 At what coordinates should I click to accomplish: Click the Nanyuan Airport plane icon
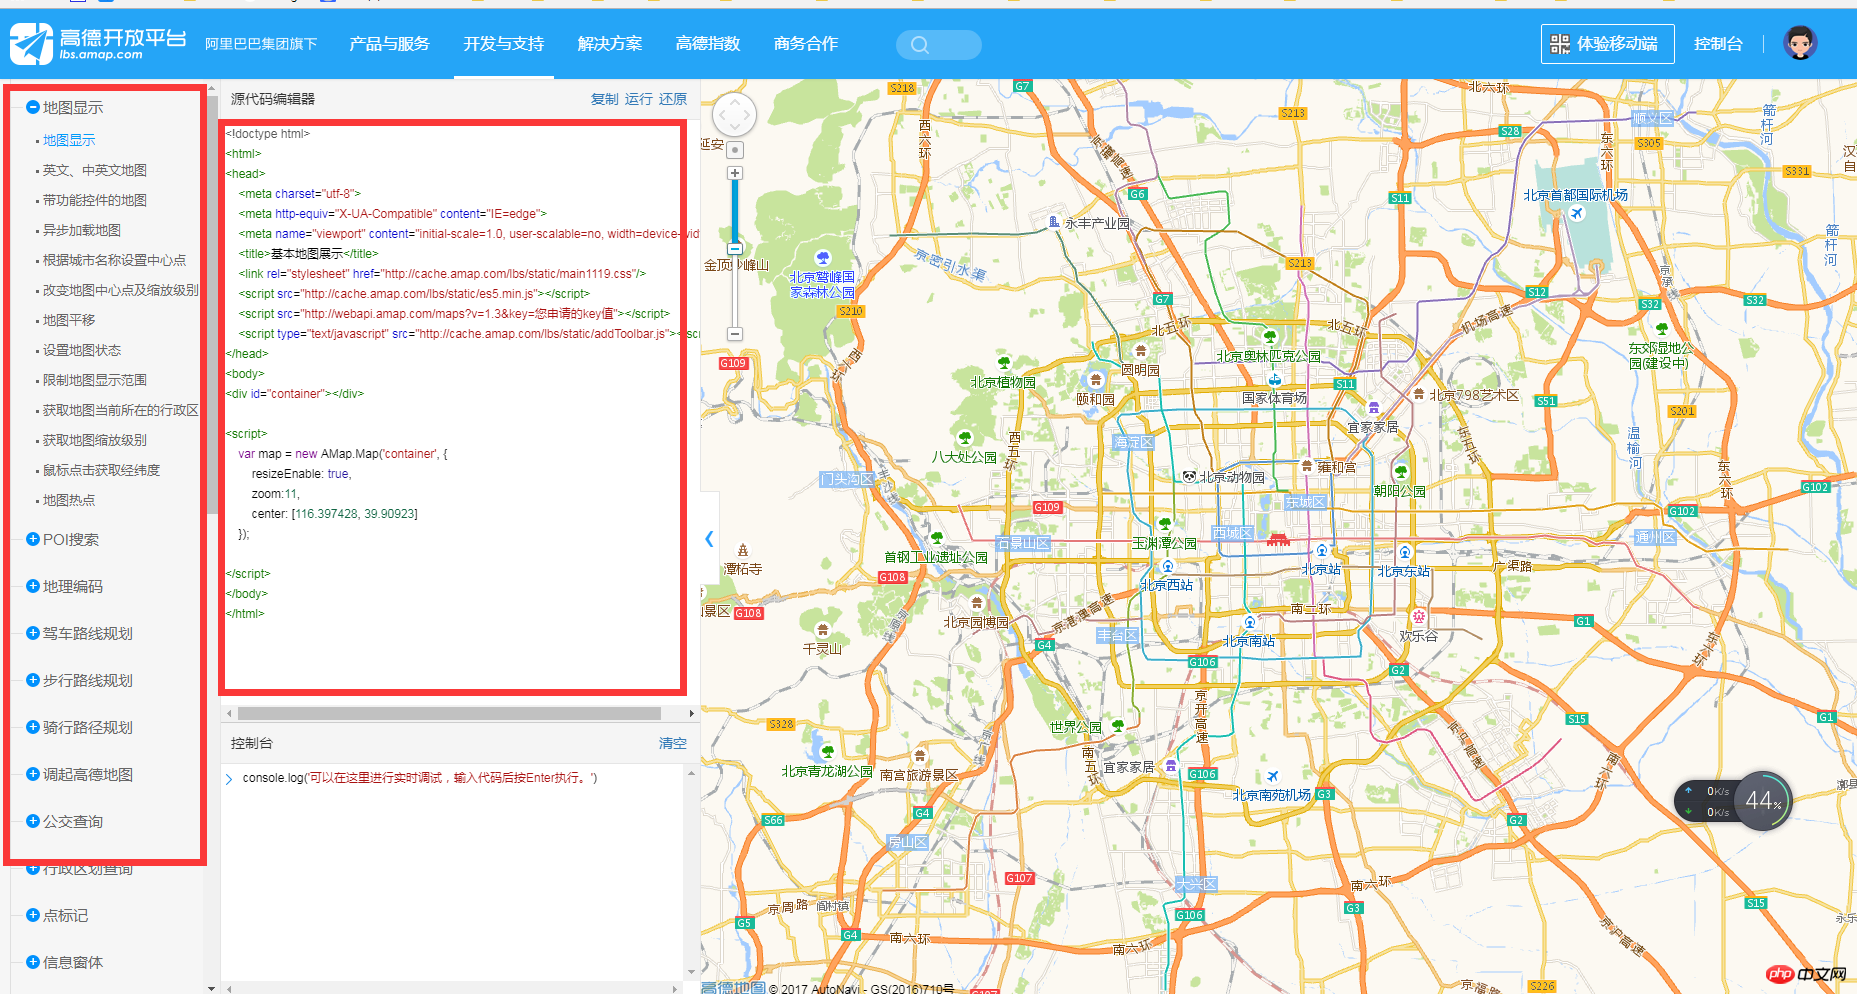click(1272, 776)
